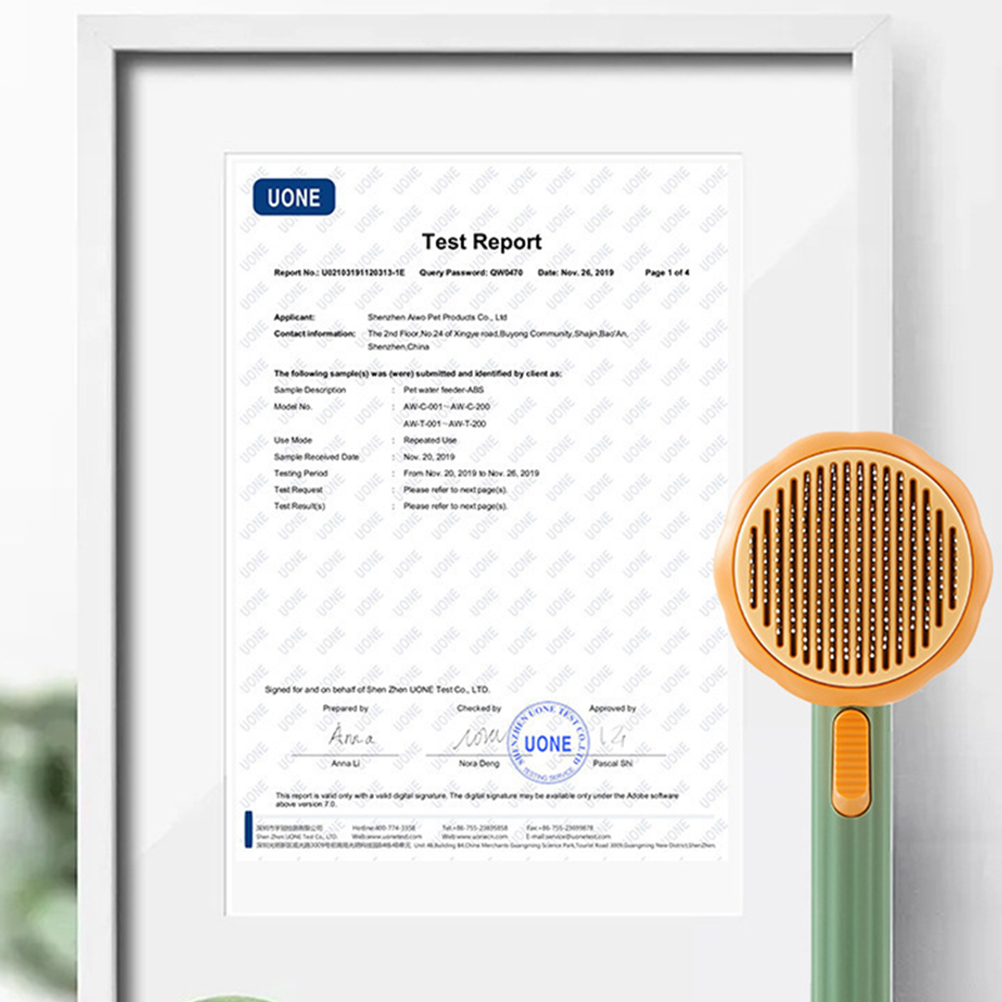Click the blue UONE logo
Image resolution: width=1002 pixels, height=1002 pixels.
[293, 197]
